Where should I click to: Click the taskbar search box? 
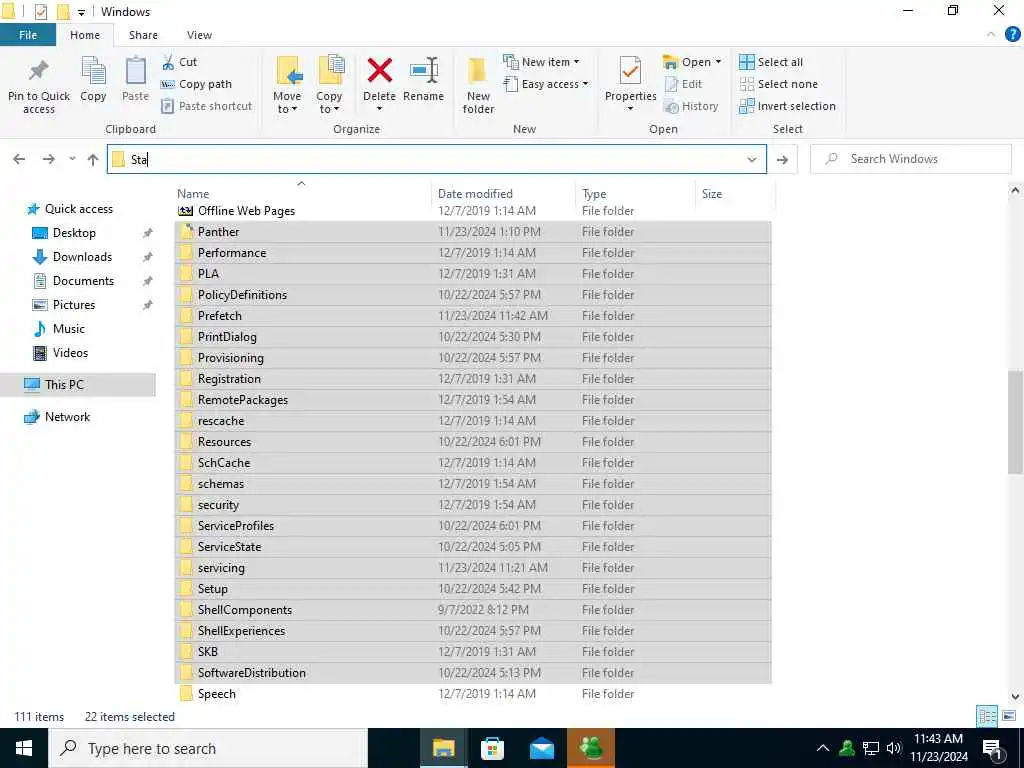[208, 748]
